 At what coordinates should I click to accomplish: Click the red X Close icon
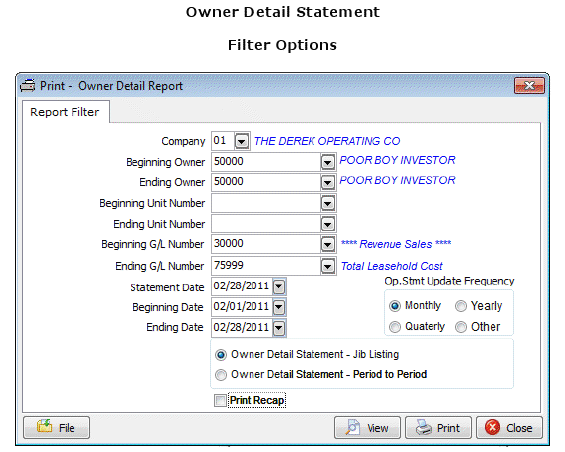(492, 427)
